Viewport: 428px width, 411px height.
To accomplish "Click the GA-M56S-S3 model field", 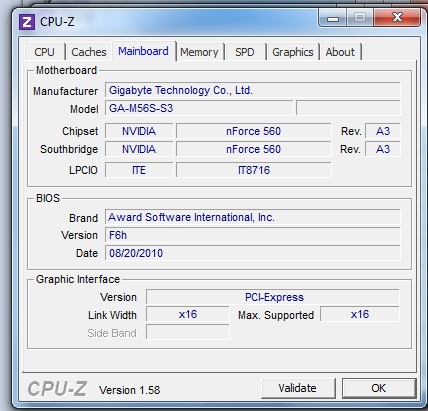I will coord(199,108).
